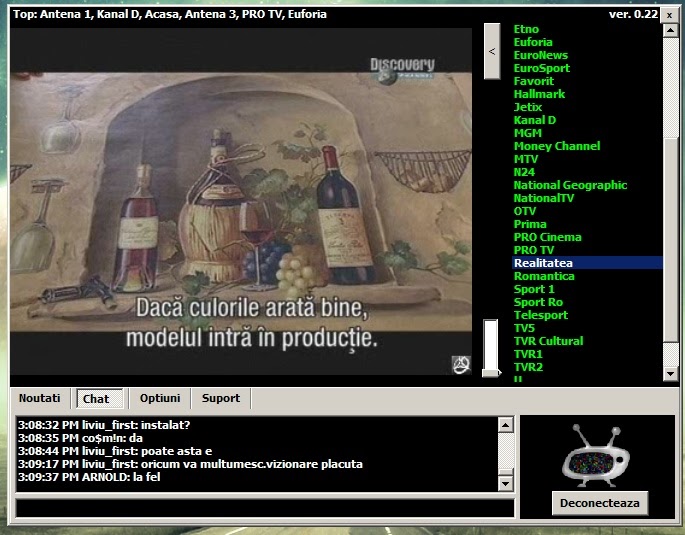Viewport: 685px width, 535px height.
Task: Click the video playback area
Action: point(241,201)
